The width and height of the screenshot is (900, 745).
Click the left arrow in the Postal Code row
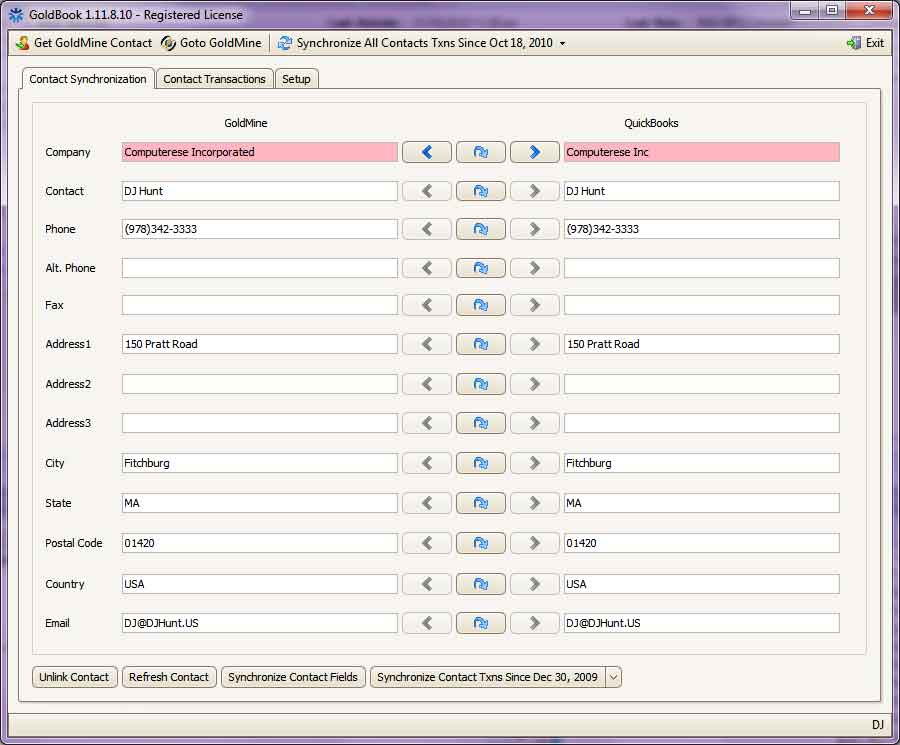[426, 543]
